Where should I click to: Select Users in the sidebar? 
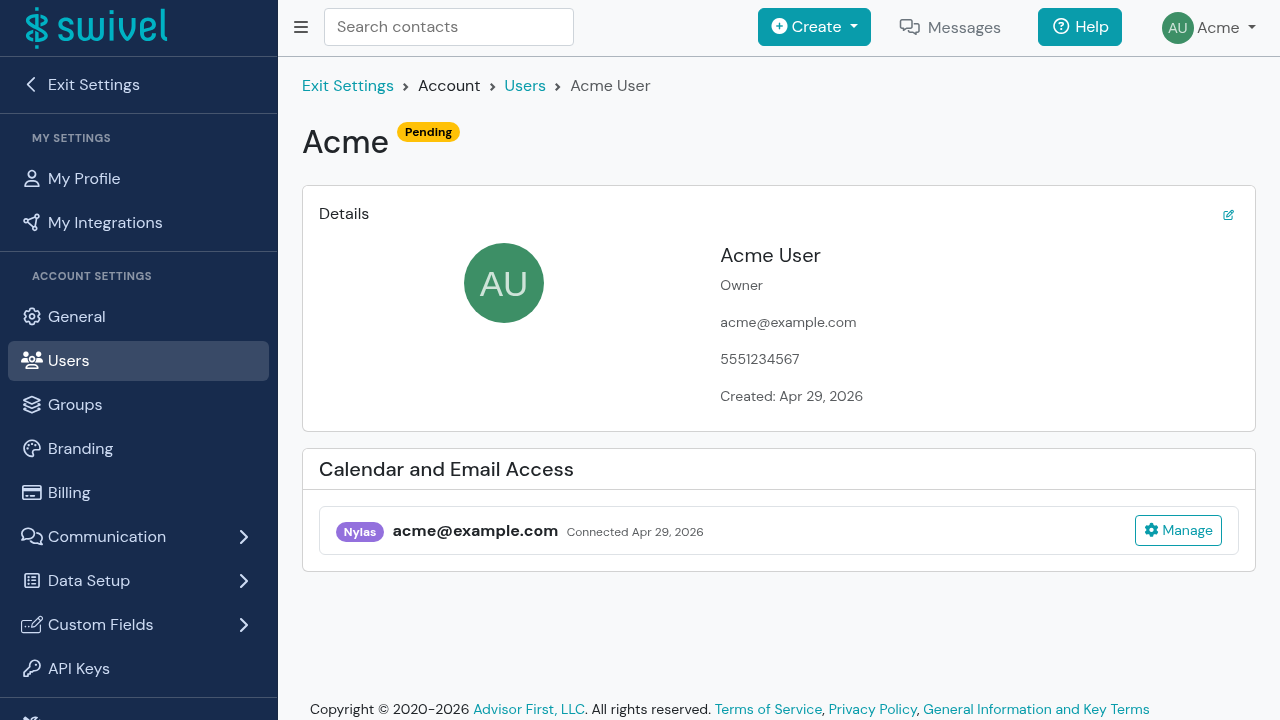138,361
